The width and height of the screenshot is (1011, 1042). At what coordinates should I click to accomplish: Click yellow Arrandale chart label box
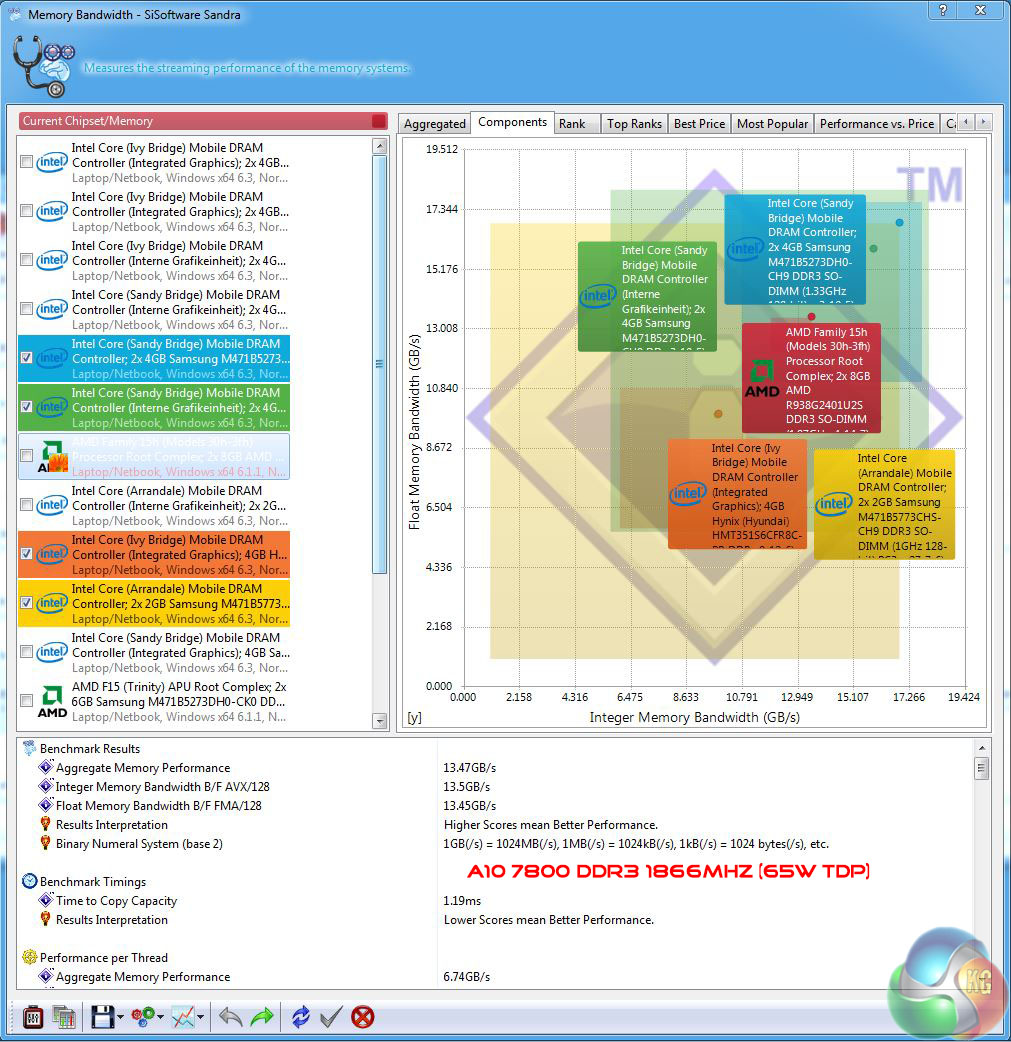point(884,504)
